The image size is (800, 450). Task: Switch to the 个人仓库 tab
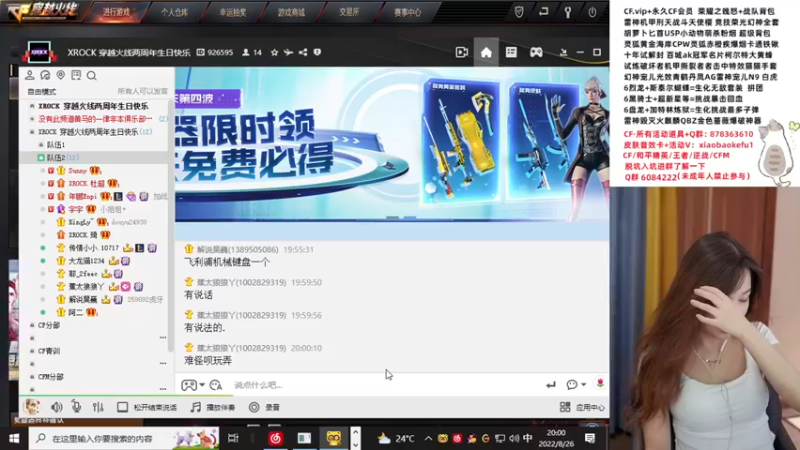tap(174, 12)
